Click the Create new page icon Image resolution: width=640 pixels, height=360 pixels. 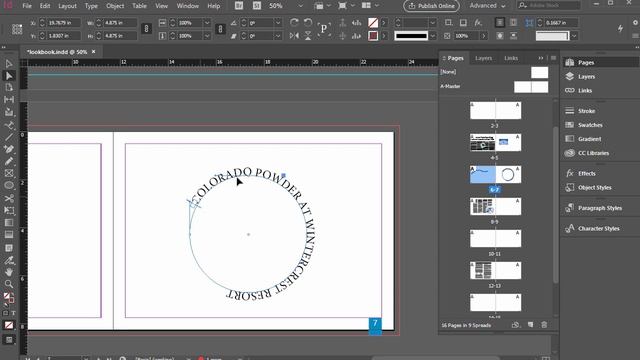[530, 325]
